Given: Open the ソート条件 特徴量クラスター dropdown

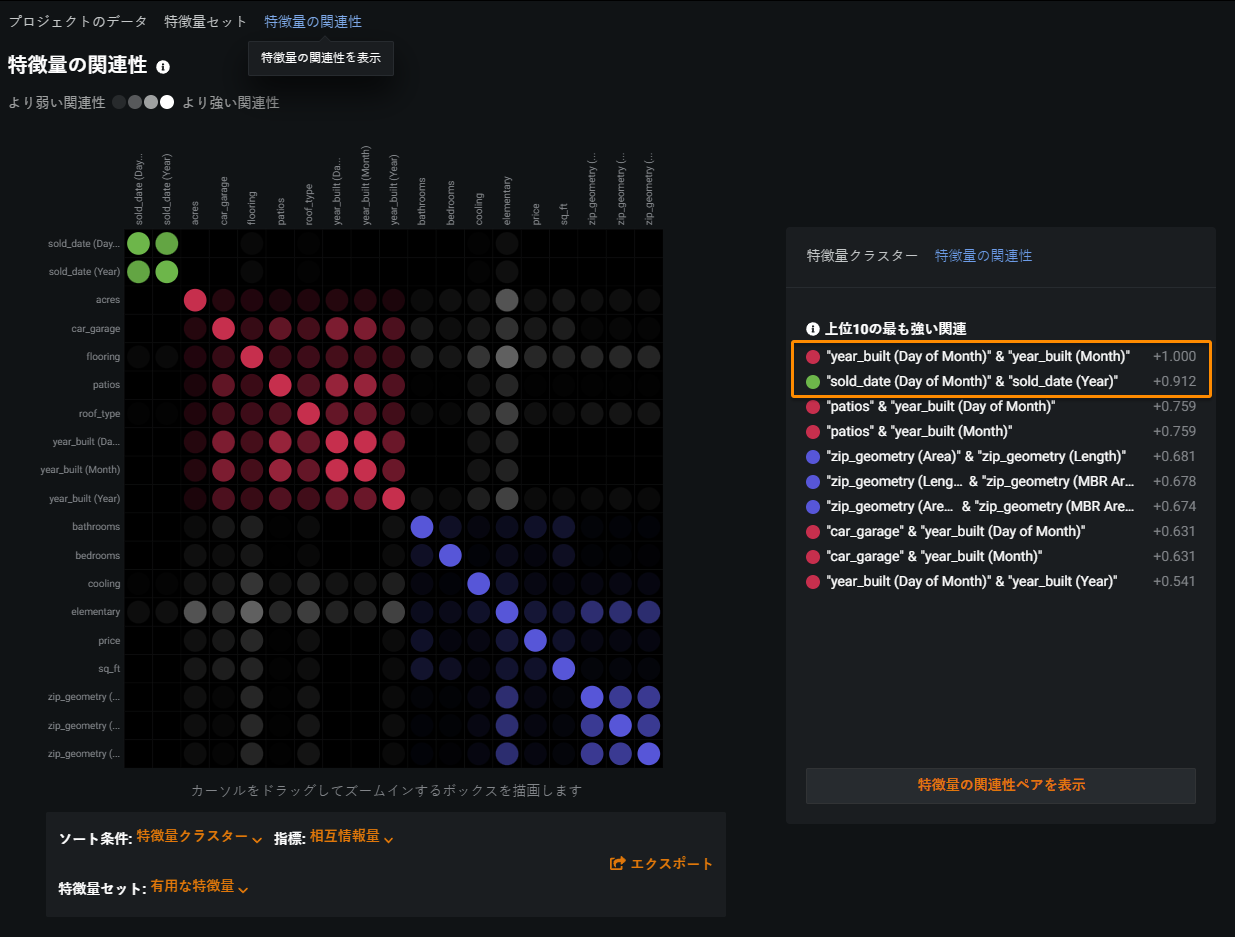Looking at the screenshot, I should [x=199, y=837].
